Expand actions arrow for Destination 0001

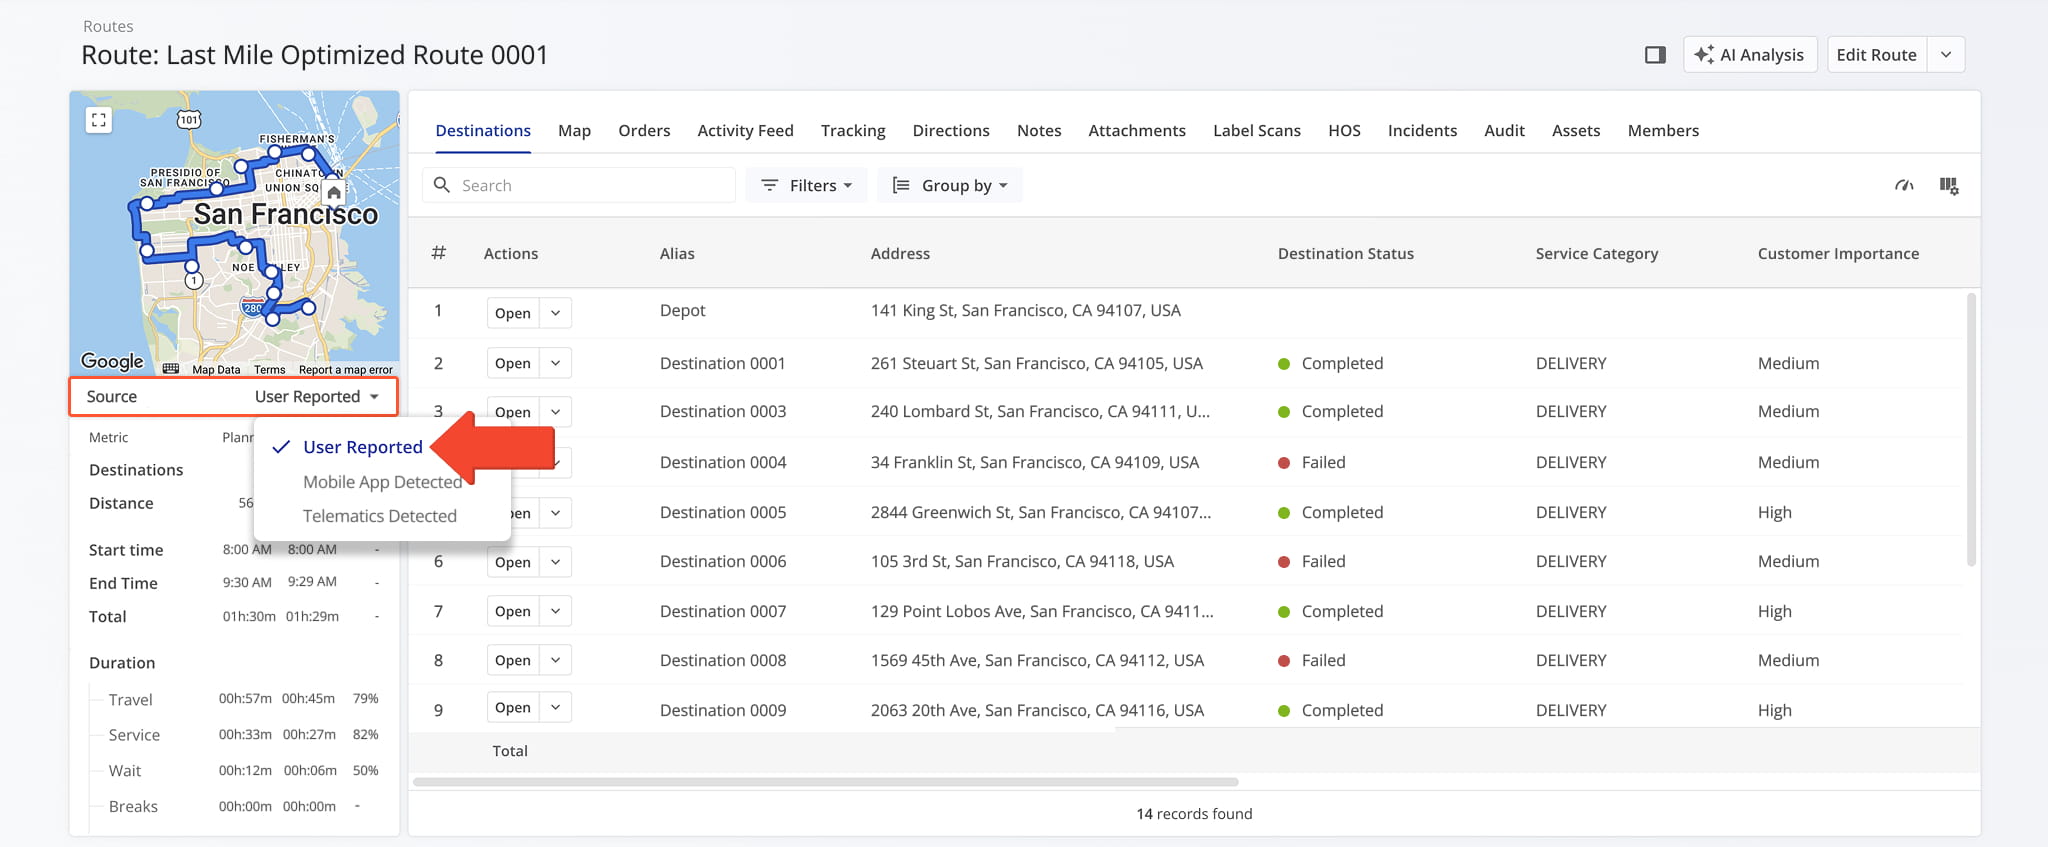[x=556, y=363]
